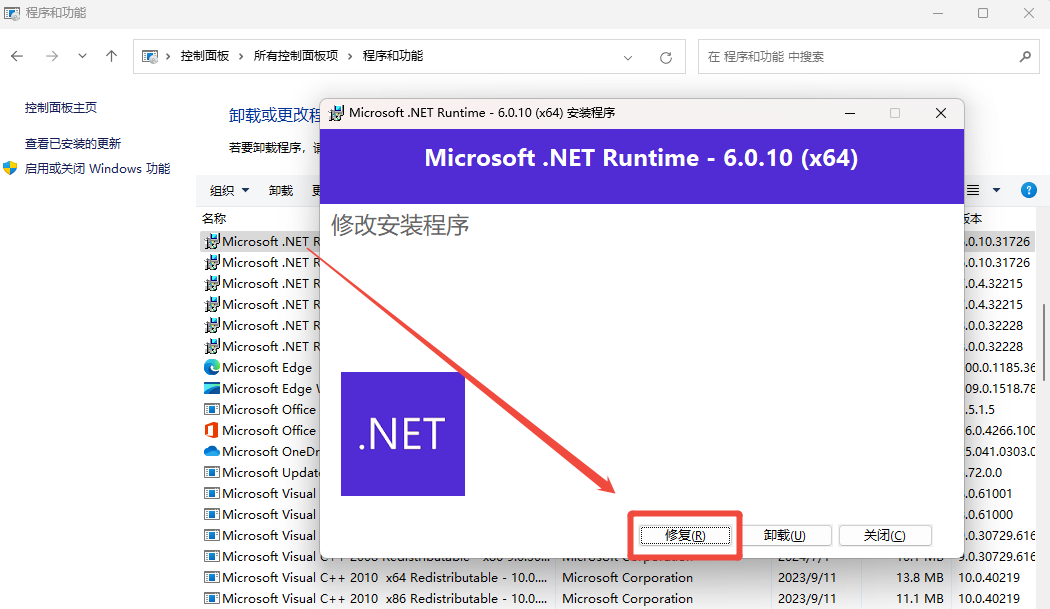Click the Microsoft Office program icon

(211, 409)
